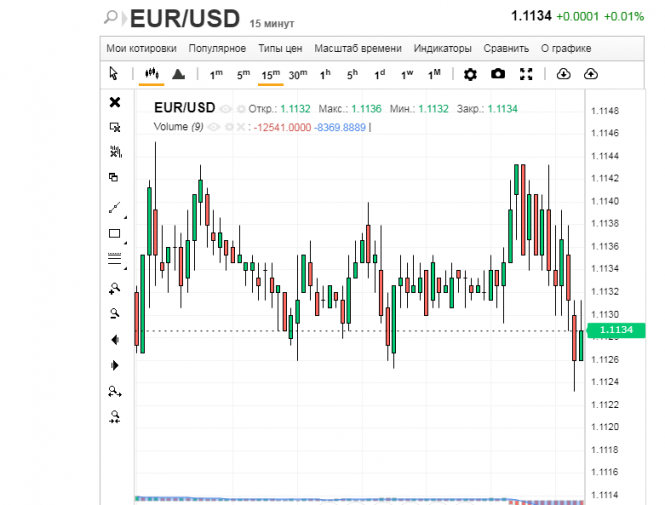The width and height of the screenshot is (665, 505).
Task: Click the cloud download icon
Action: tap(563, 74)
